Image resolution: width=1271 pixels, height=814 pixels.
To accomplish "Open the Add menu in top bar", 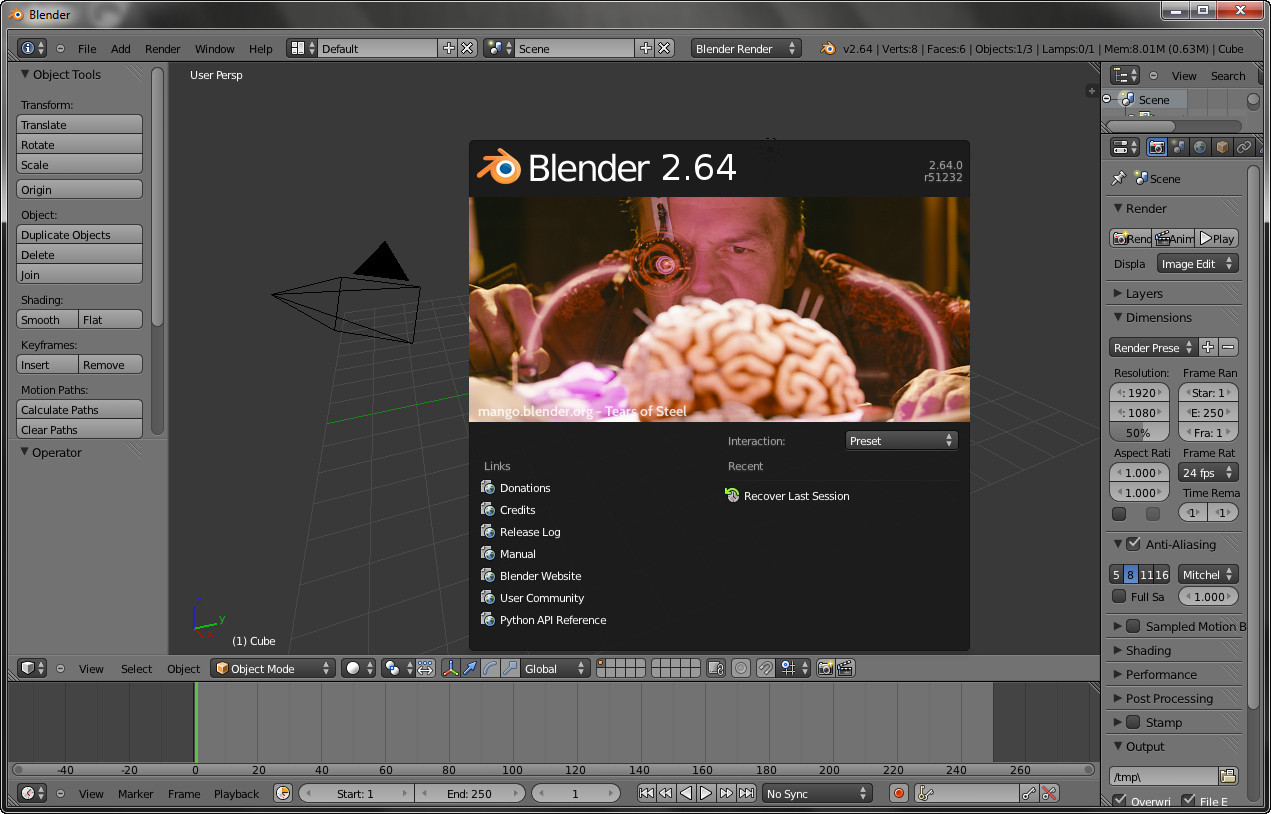I will [x=120, y=48].
